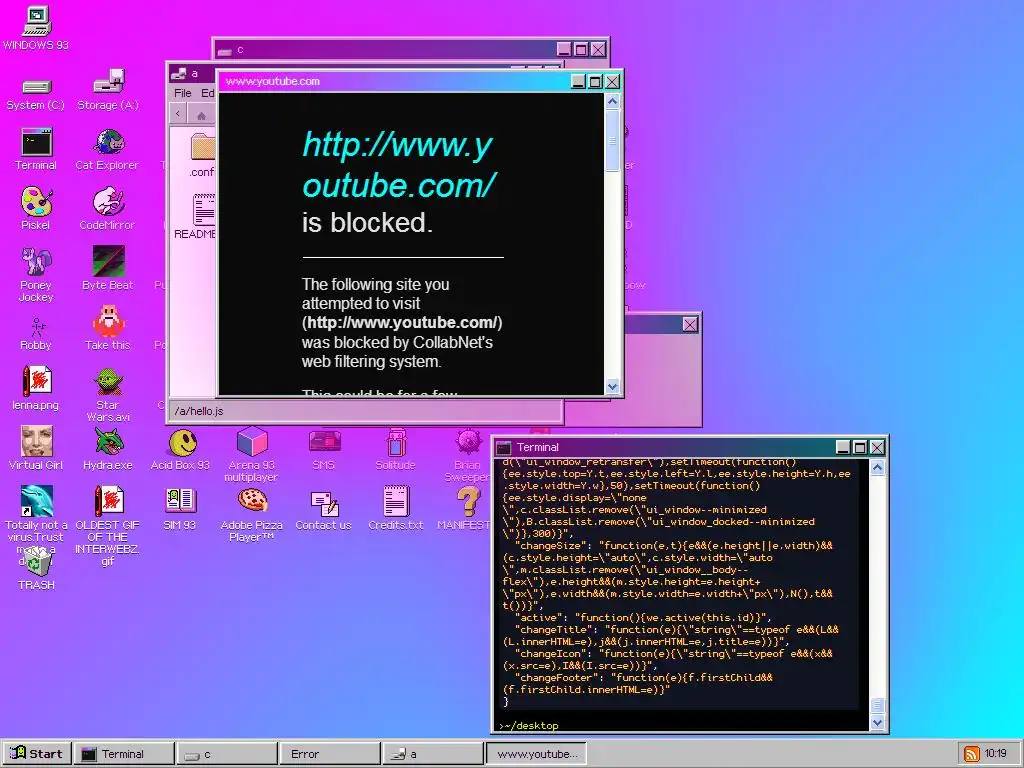Open the Brian Sweeper icon

click(x=468, y=455)
